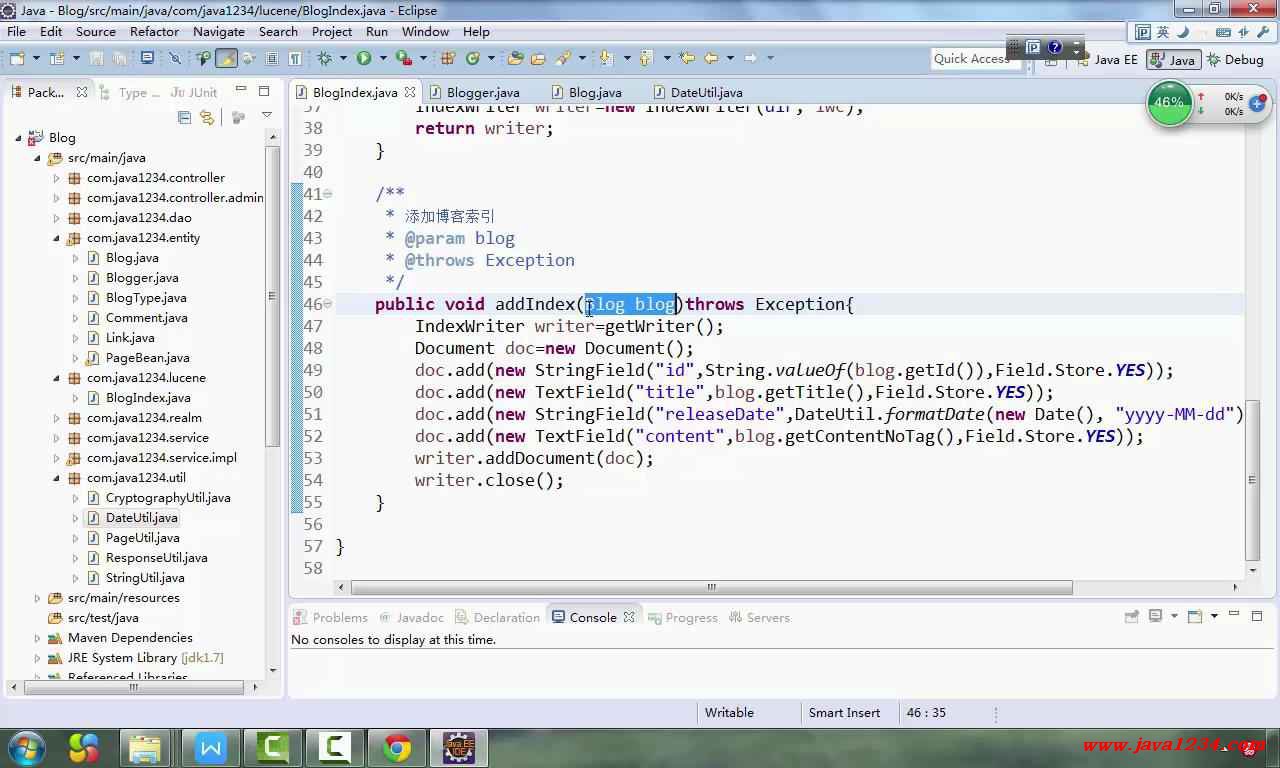1280x768 pixels.
Task: Click the Open Perspective icon
Action: pyautogui.click(x=1051, y=60)
